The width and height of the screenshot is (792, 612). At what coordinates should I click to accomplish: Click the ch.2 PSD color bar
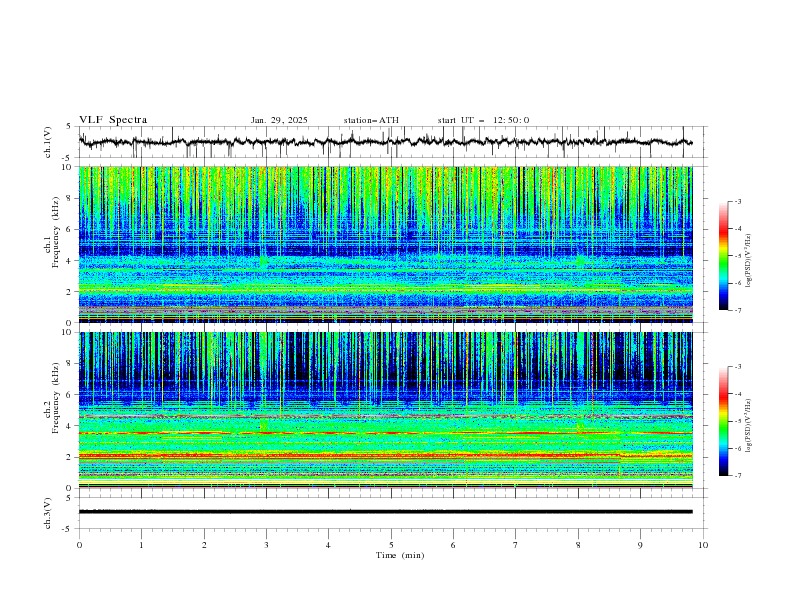click(x=723, y=421)
